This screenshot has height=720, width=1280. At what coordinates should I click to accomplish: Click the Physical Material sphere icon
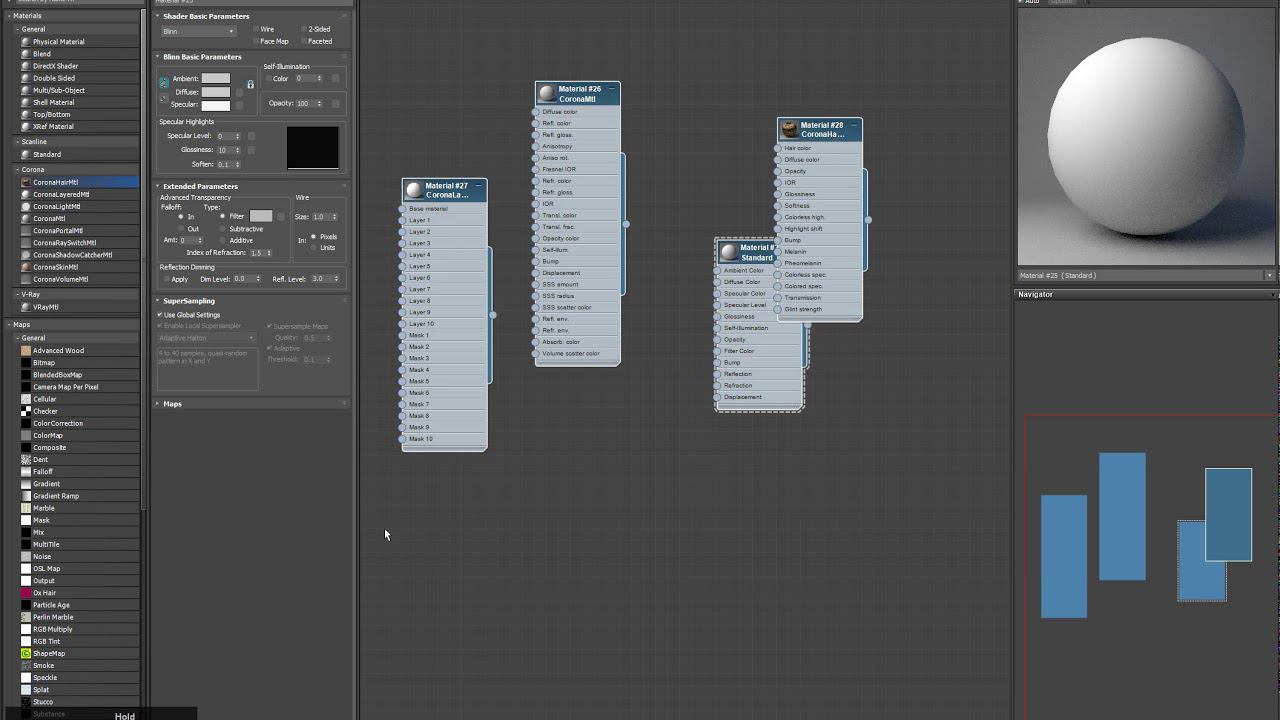click(x=26, y=42)
